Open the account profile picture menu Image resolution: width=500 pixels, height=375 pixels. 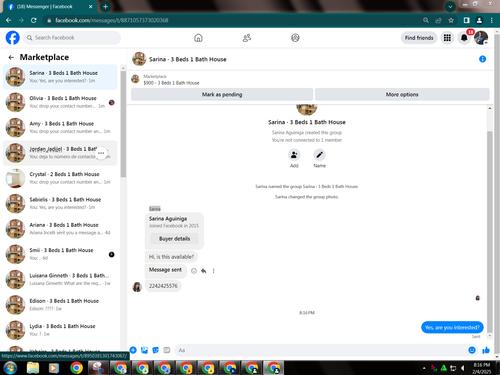coord(481,38)
